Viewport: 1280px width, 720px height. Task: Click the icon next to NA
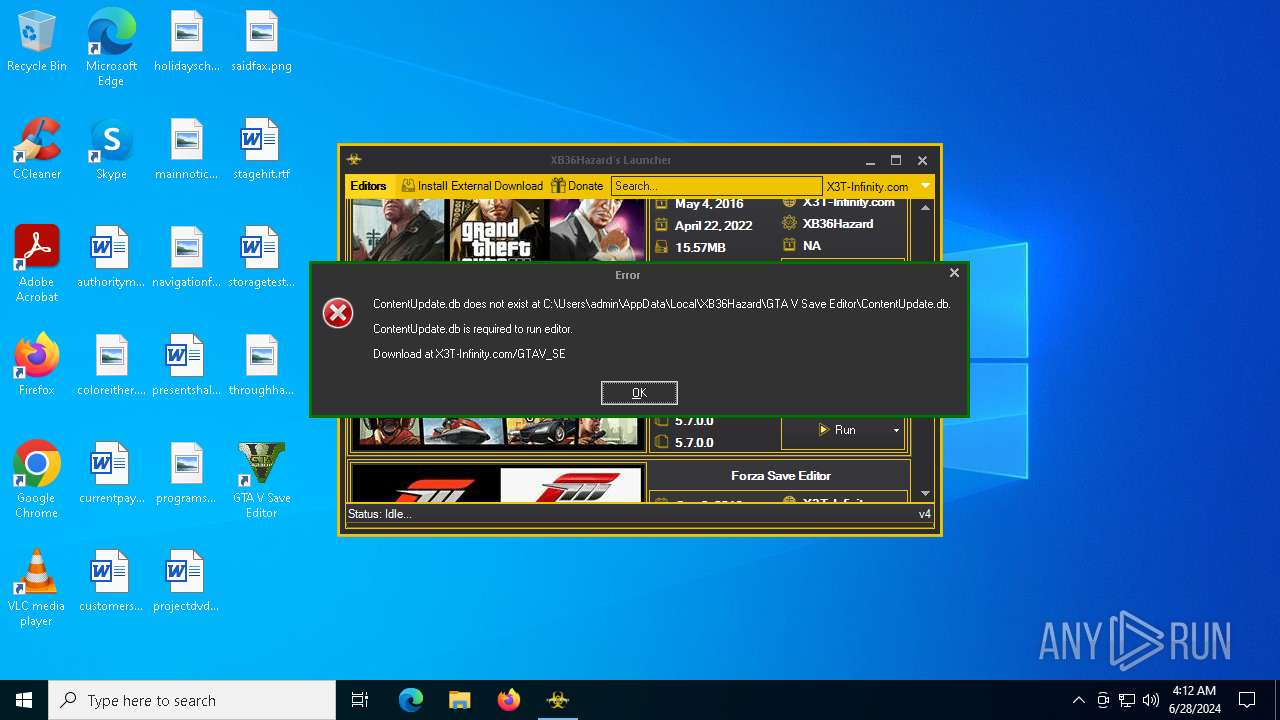[789, 245]
